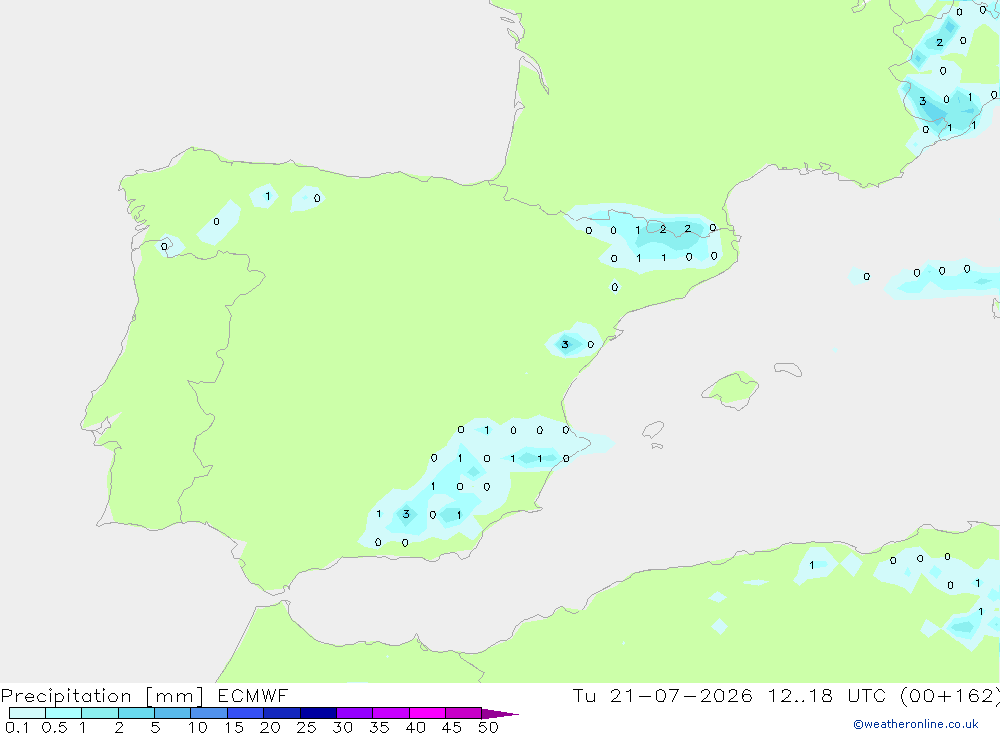Viewport: 1000px width, 733px height.
Task: Pick the 15–20 mm legend color box
Action: 245,713
